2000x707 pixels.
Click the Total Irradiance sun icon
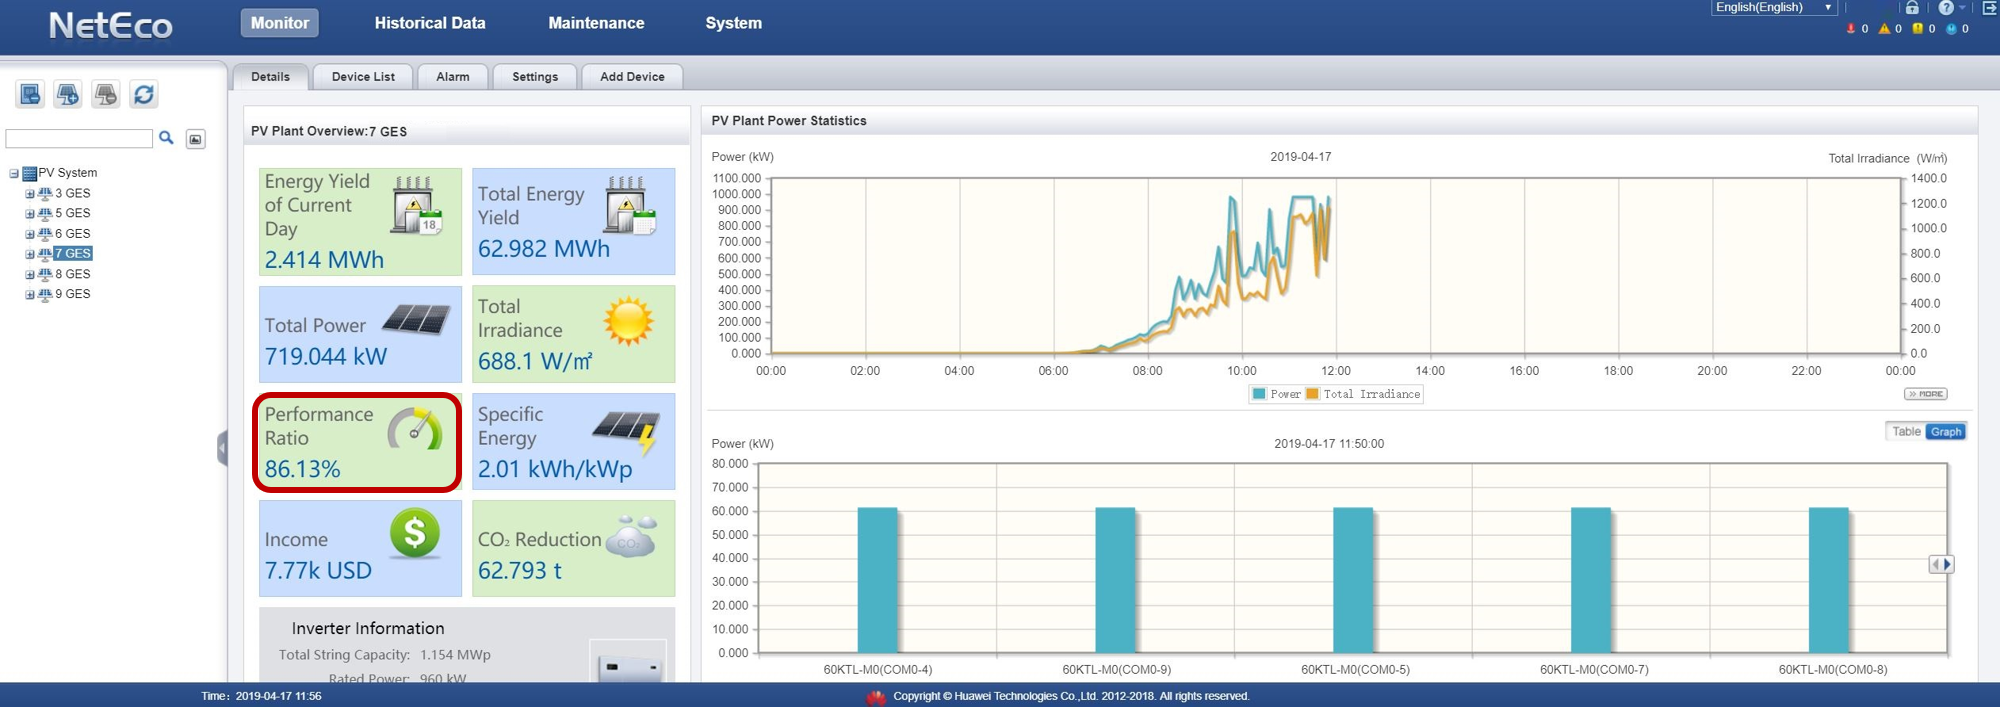629,321
